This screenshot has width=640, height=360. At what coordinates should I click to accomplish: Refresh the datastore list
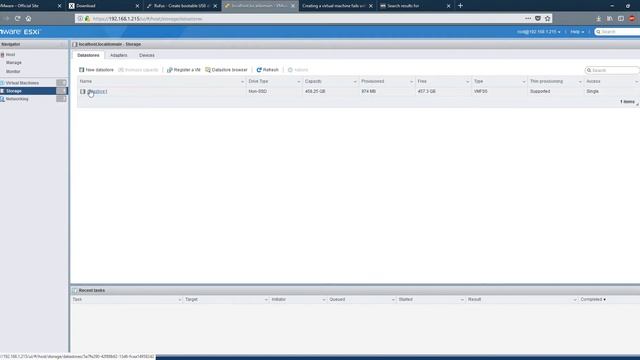tap(267, 70)
